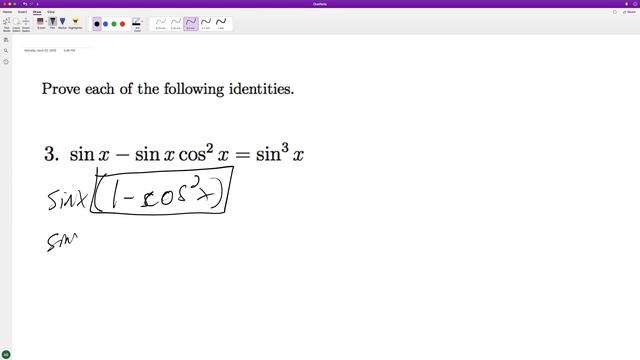This screenshot has width=640, height=360.
Task: Select the Highlighter tool
Action: (x=76, y=23)
